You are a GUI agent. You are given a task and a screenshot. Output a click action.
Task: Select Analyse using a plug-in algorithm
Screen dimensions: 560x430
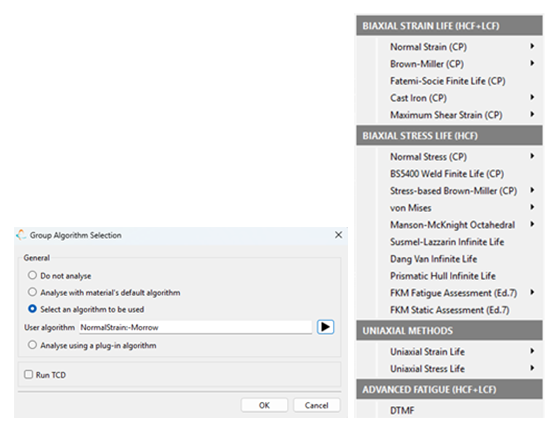tap(32, 345)
